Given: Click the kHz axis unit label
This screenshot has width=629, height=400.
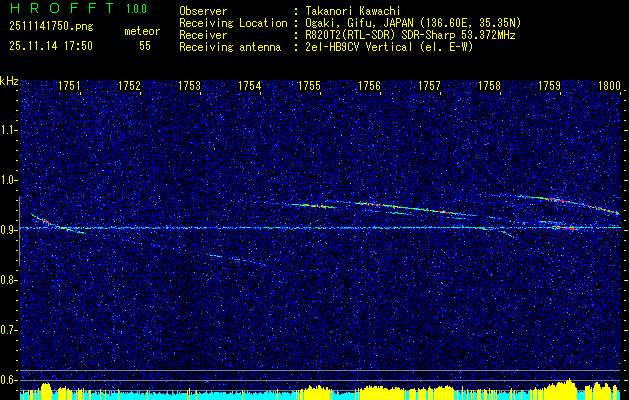Looking at the screenshot, I should point(9,81).
